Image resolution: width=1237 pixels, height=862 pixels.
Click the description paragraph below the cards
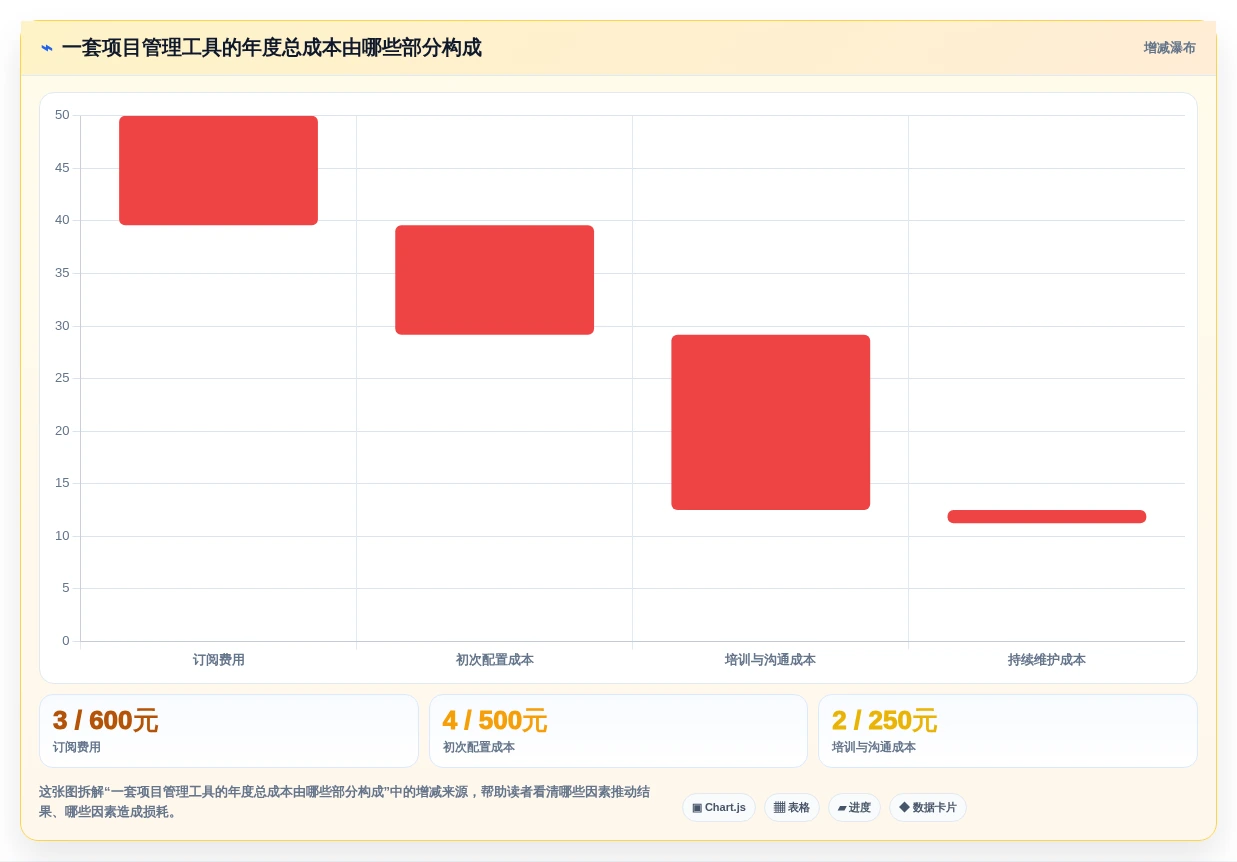[345, 801]
